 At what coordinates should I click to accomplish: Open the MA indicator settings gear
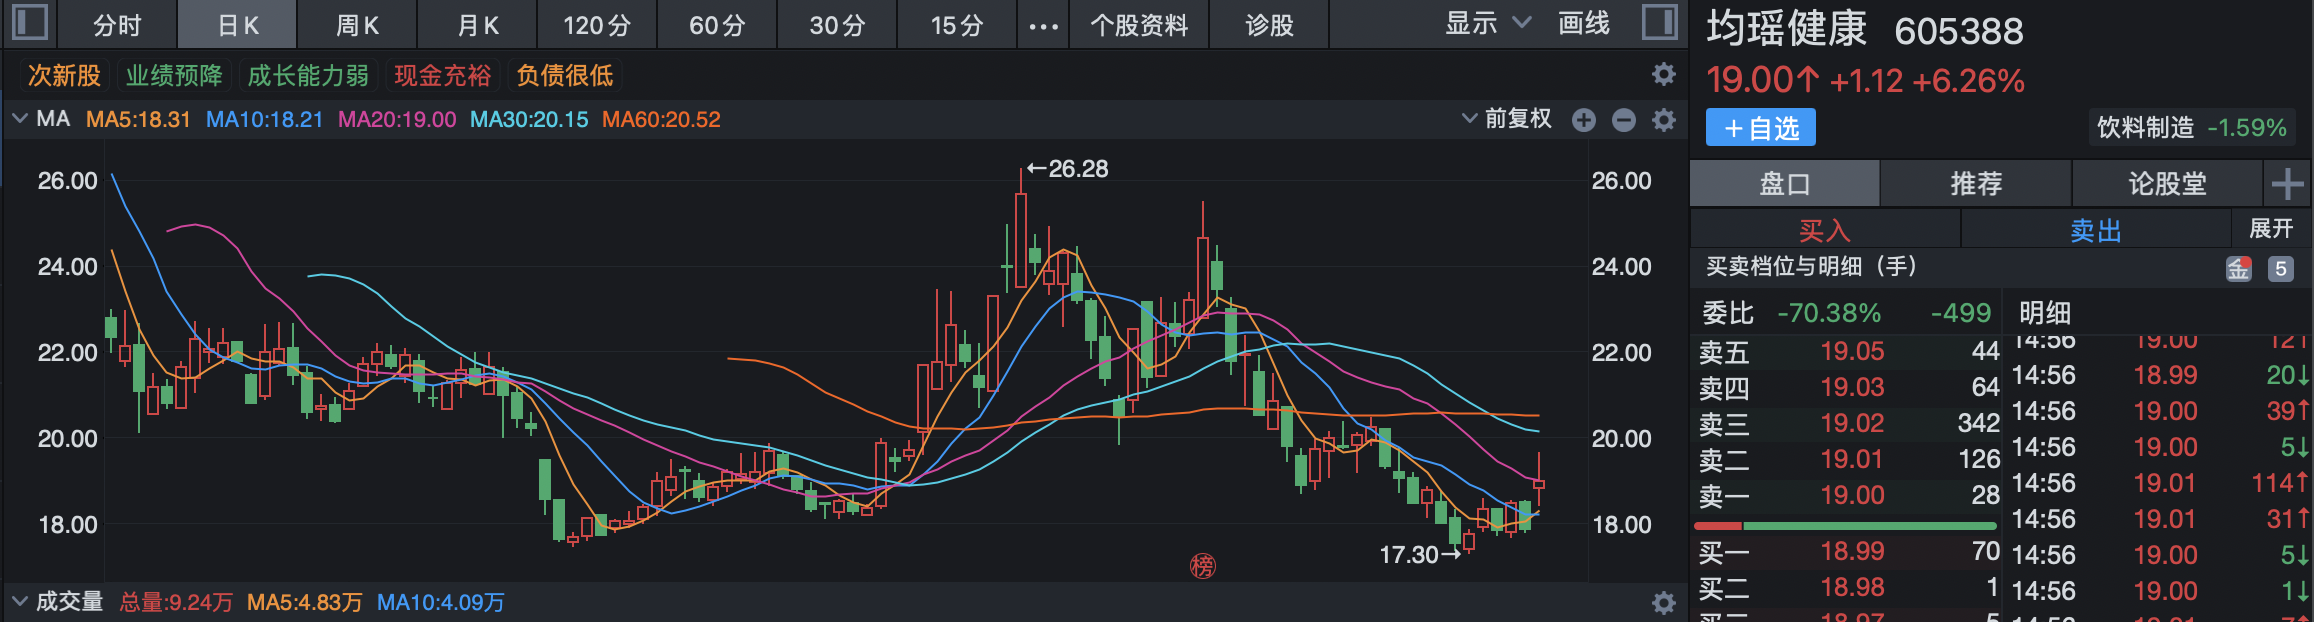click(1663, 120)
